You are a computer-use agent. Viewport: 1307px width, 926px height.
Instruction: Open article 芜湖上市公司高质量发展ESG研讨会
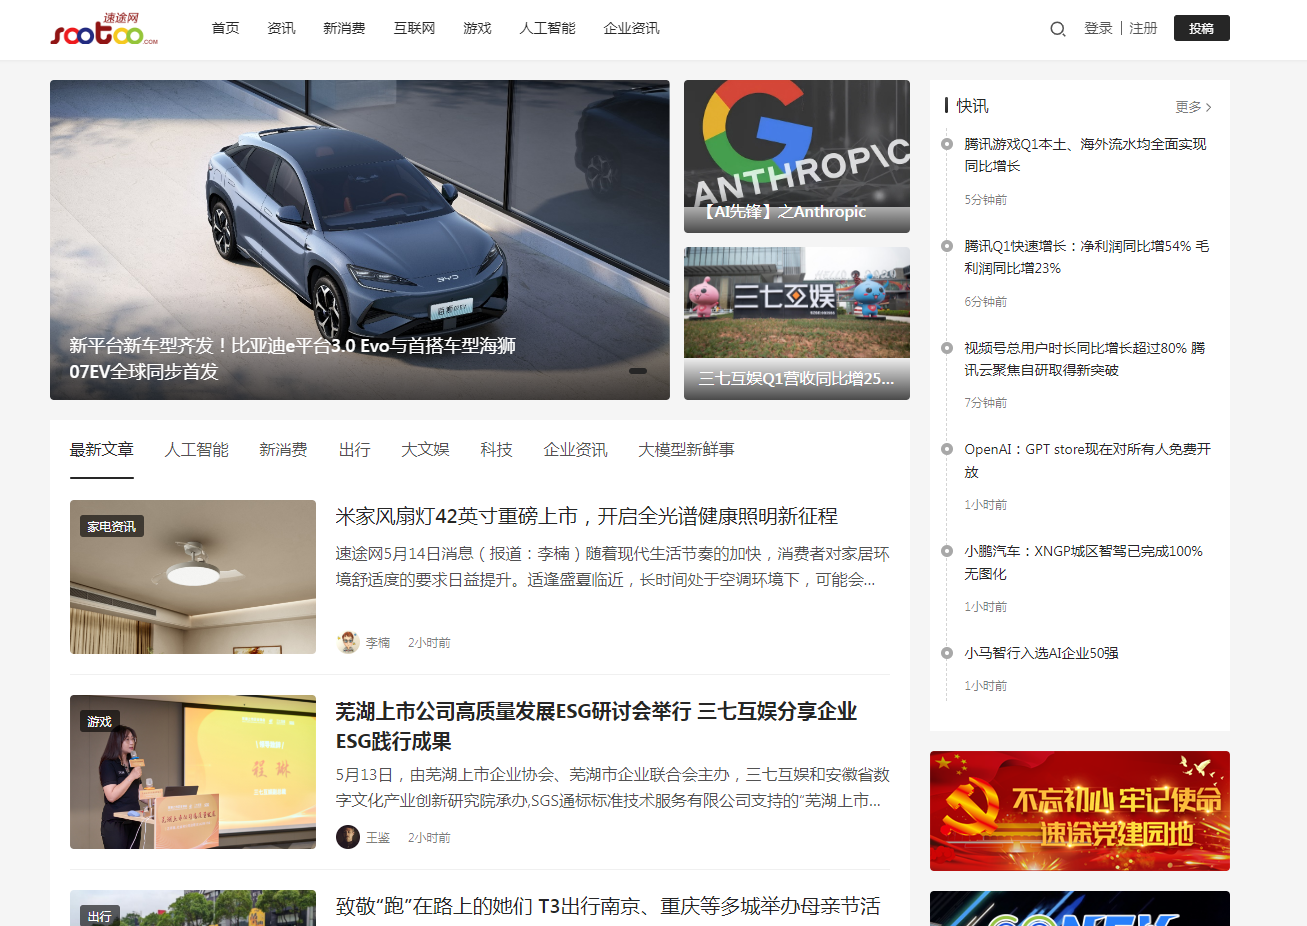(x=596, y=726)
